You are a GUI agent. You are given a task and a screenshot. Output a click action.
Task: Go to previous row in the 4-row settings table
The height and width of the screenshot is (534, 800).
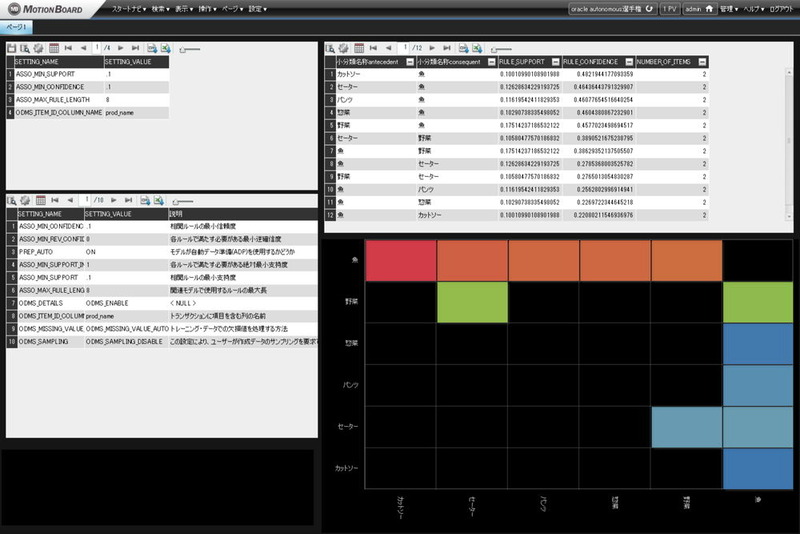pos(83,48)
